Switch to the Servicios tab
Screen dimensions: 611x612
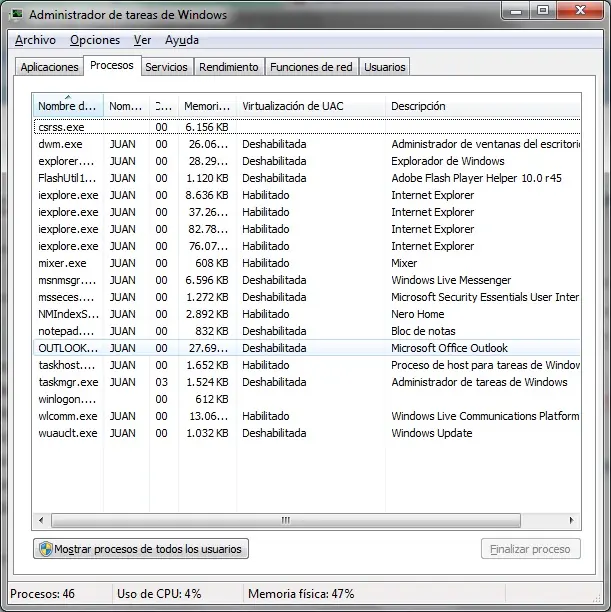coord(166,67)
